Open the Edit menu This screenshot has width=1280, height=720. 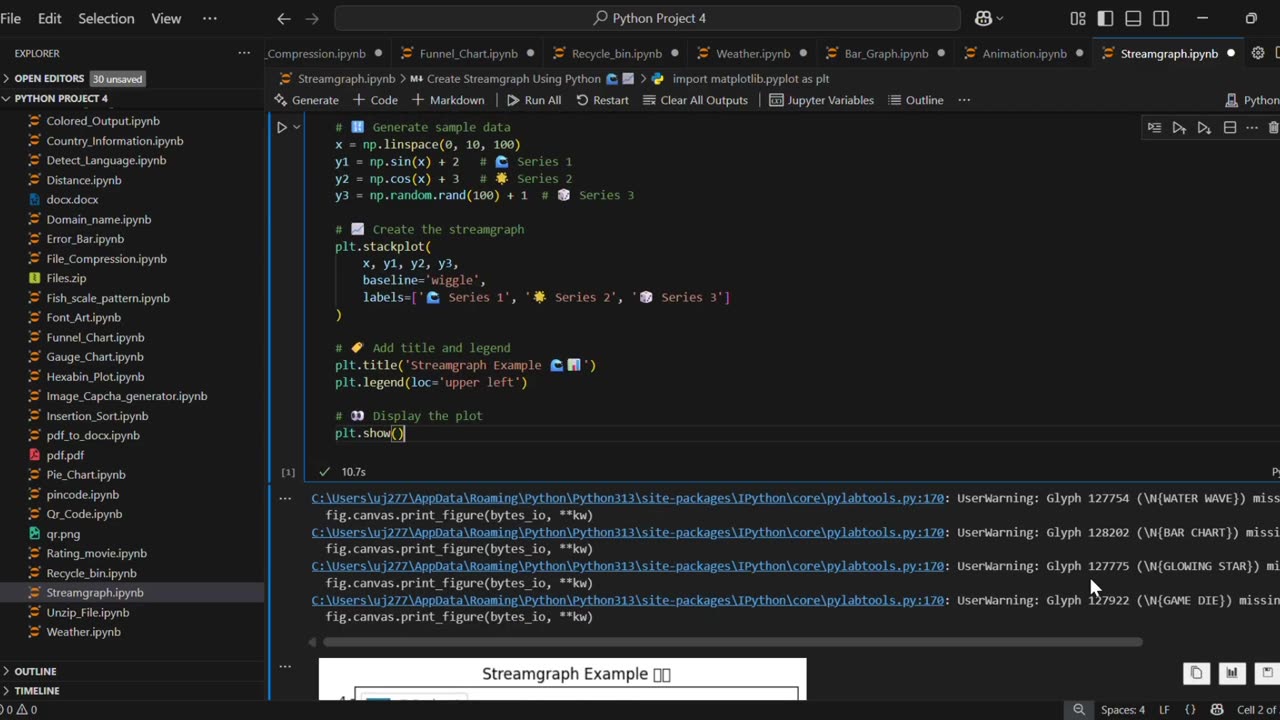[x=49, y=18]
